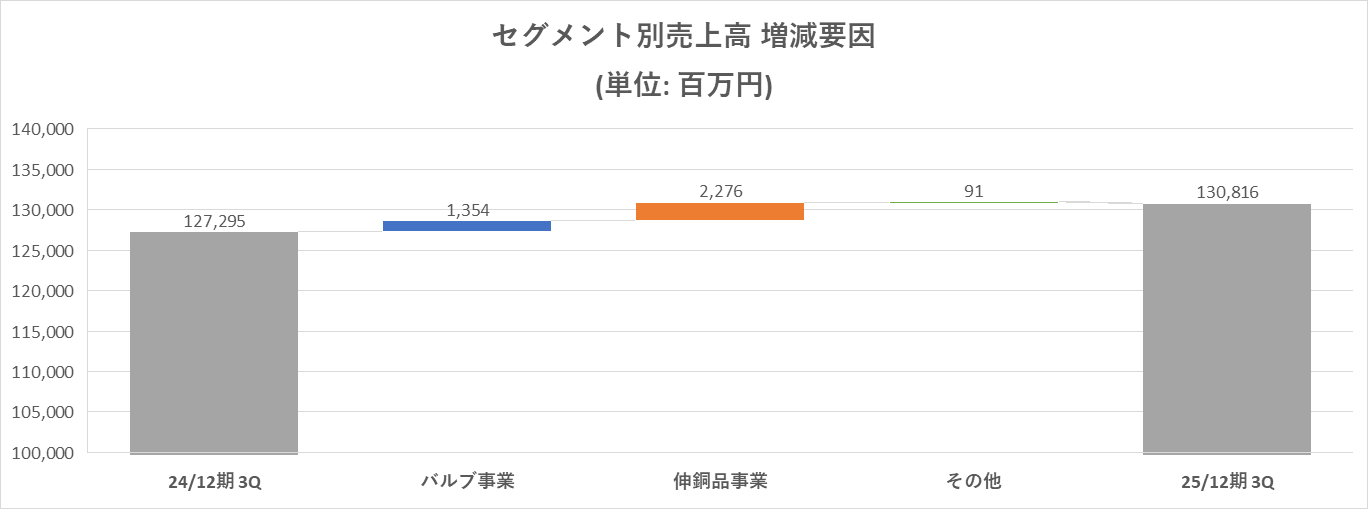This screenshot has height=510, width=1368.
Task: Click the 127,295 data label
Action: [214, 221]
